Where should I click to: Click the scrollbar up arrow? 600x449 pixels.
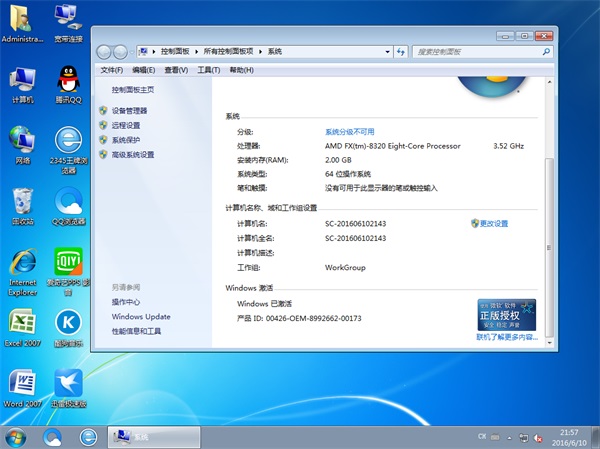click(549, 82)
